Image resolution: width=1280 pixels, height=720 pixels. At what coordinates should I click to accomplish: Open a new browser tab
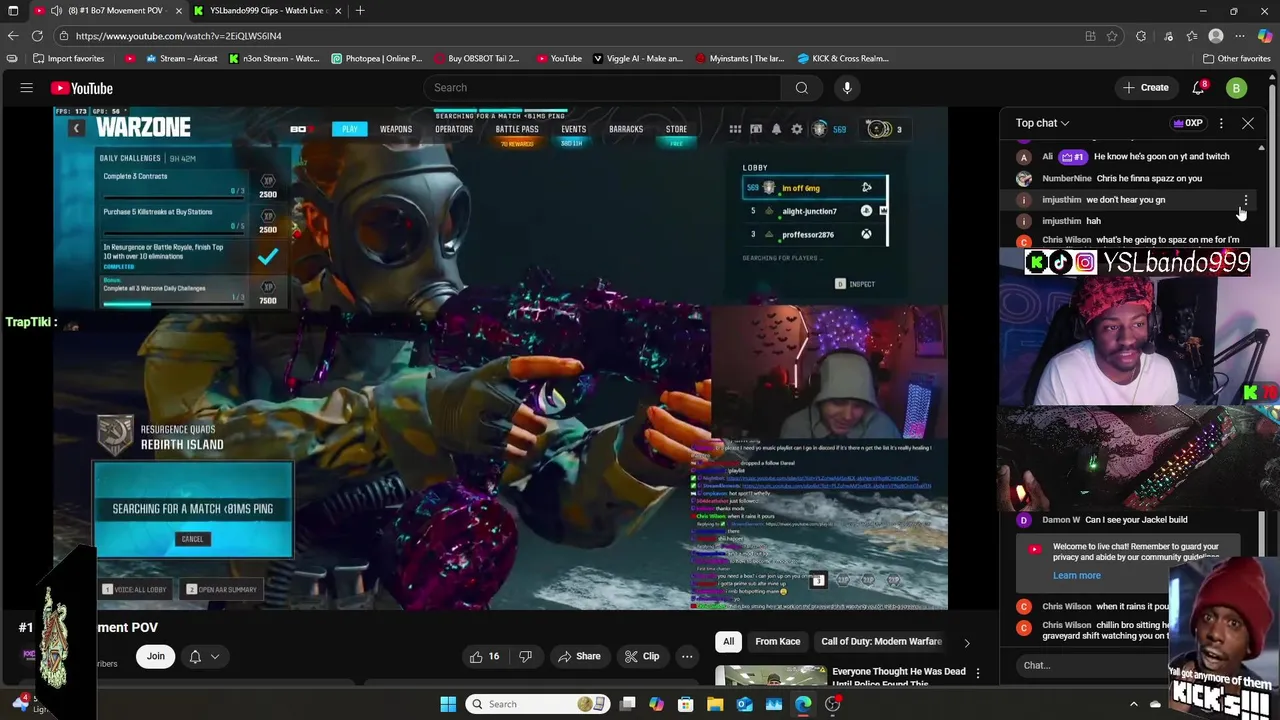coord(360,10)
